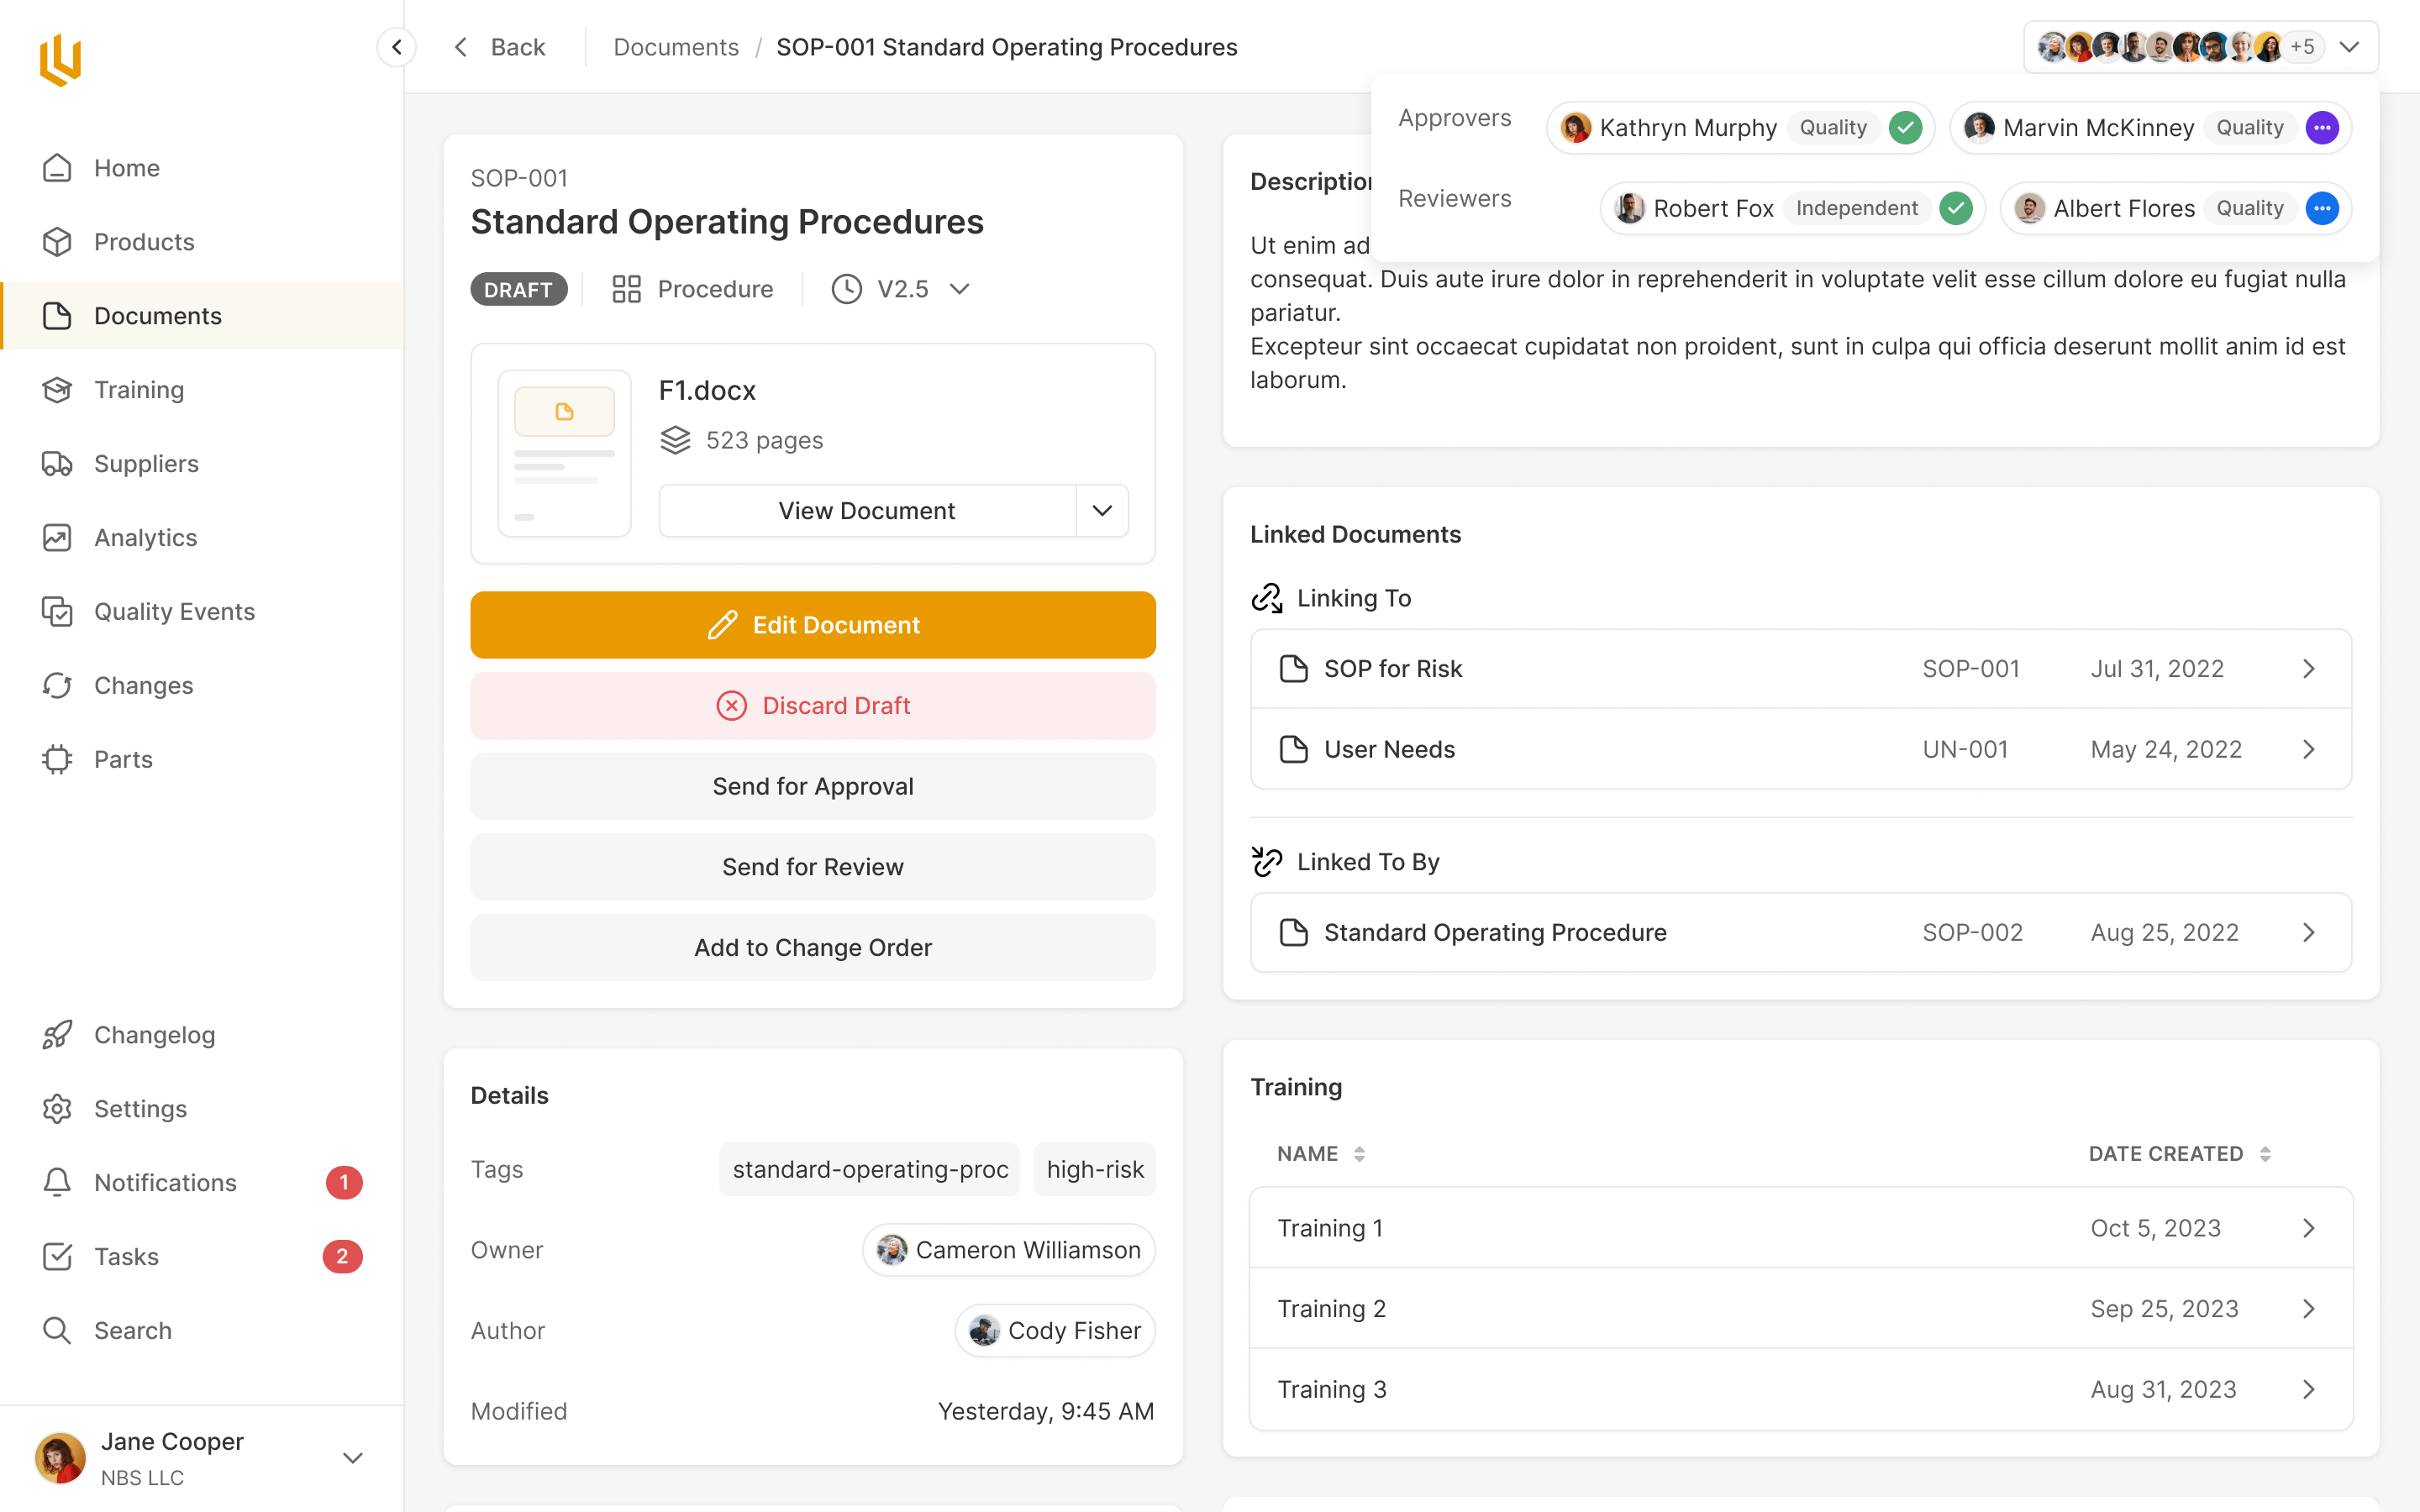The height and width of the screenshot is (1512, 2420).
Task: Open Analytics from the sidebar
Action: coord(145,537)
